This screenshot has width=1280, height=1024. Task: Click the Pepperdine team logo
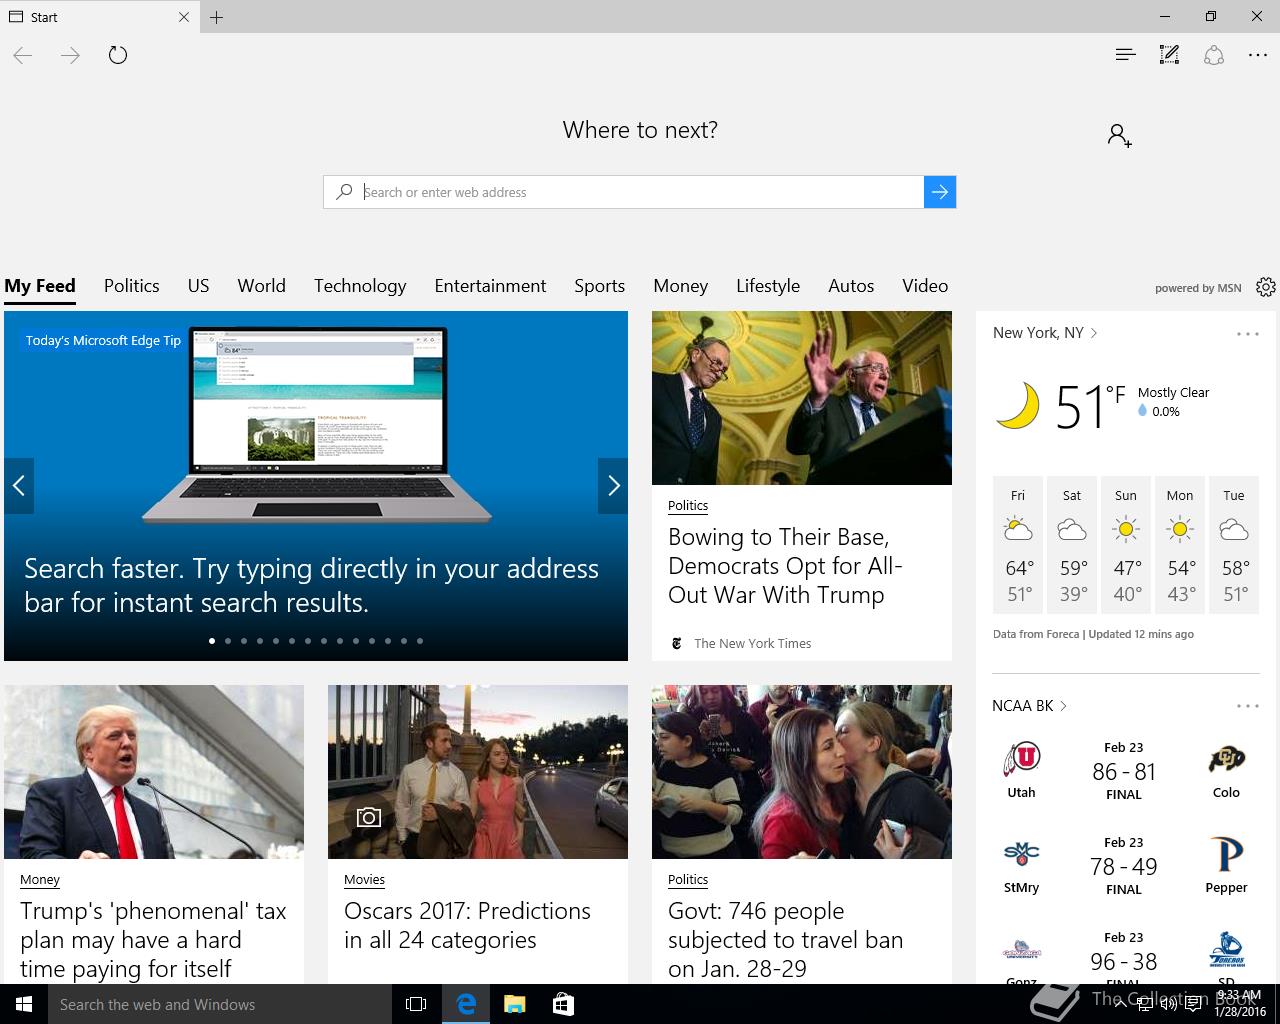click(x=1226, y=855)
